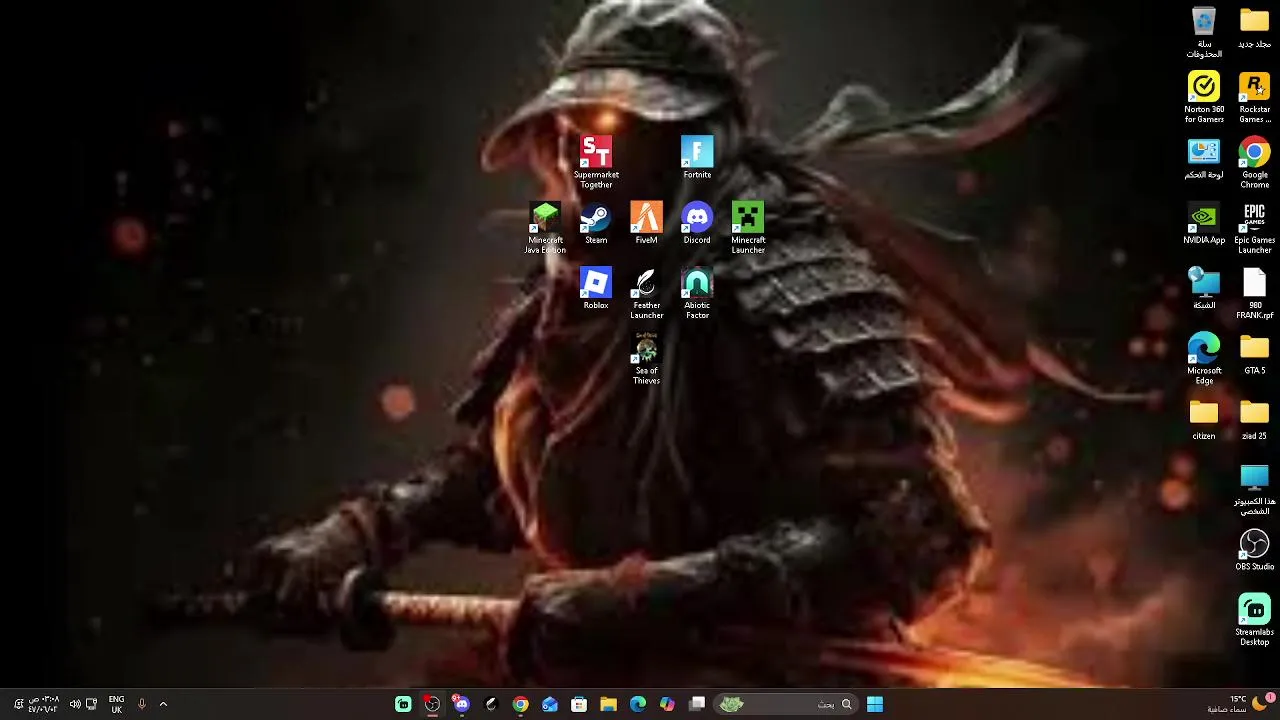Open the لوحة التحكم control panel icon
Image resolution: width=1280 pixels, height=720 pixels.
point(1204,158)
